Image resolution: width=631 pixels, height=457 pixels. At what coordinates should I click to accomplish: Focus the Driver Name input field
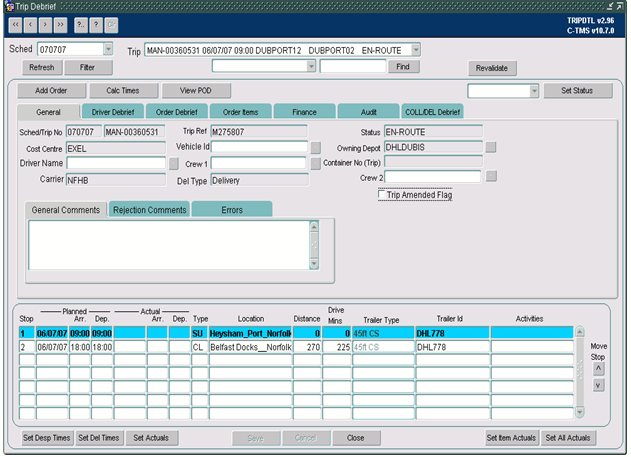116,163
